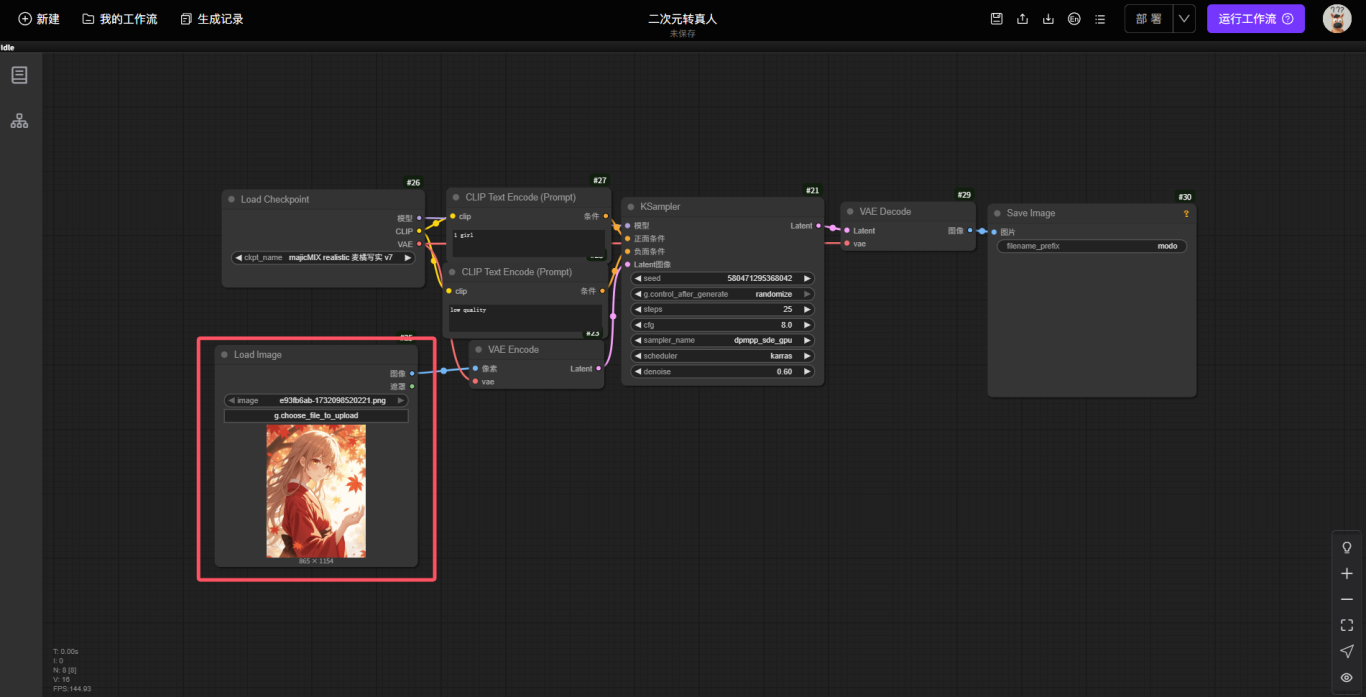
Task: Increase cfg with its right arrow
Action: tap(807, 325)
